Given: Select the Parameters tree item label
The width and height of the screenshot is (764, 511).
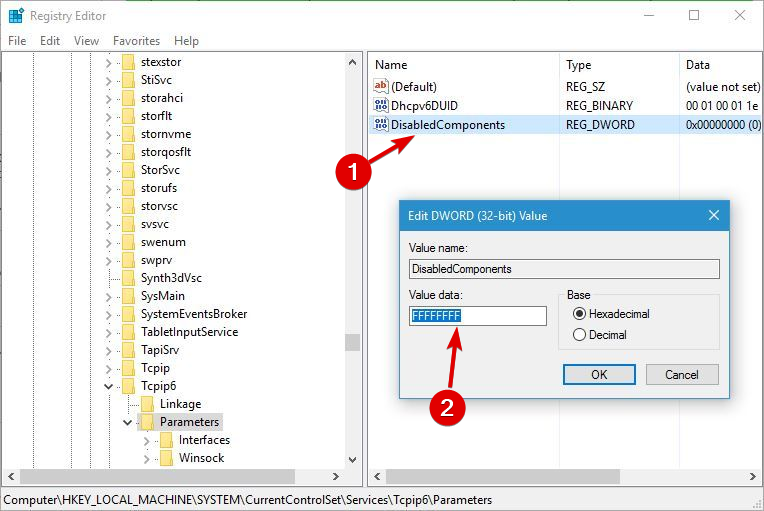Looking at the screenshot, I should [x=190, y=422].
